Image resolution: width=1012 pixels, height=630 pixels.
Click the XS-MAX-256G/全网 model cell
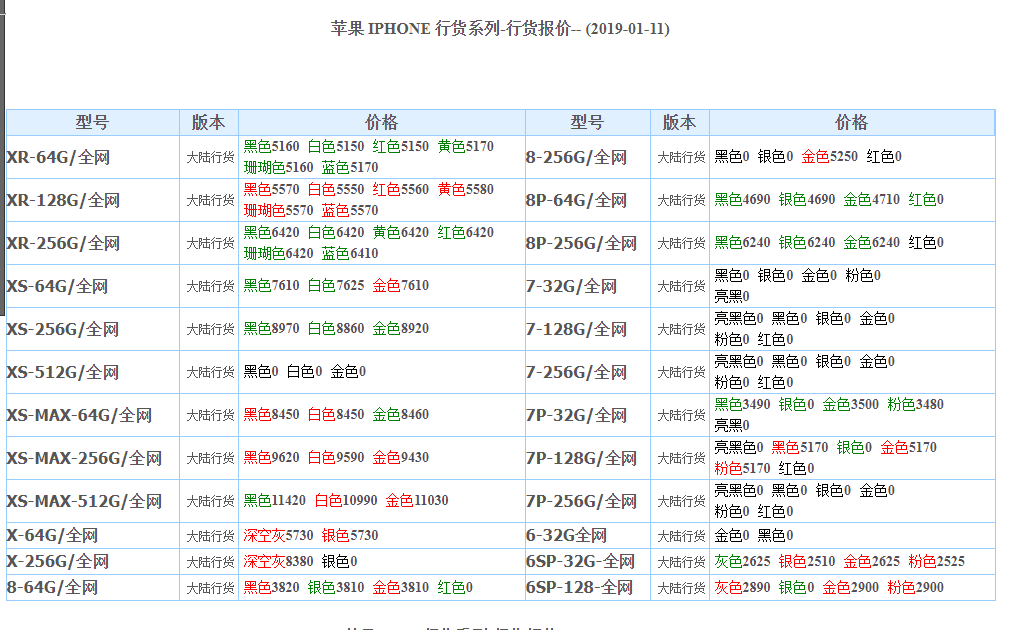pos(93,458)
